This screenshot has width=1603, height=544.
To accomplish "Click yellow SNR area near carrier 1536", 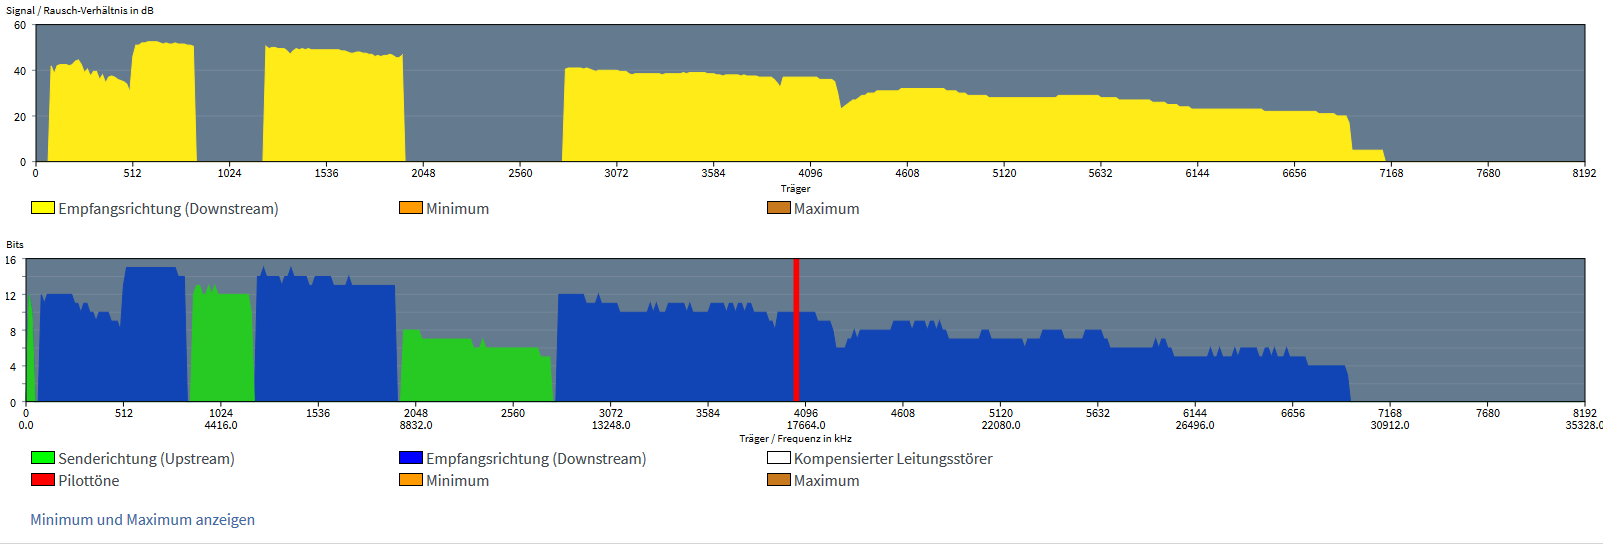I will [333, 105].
